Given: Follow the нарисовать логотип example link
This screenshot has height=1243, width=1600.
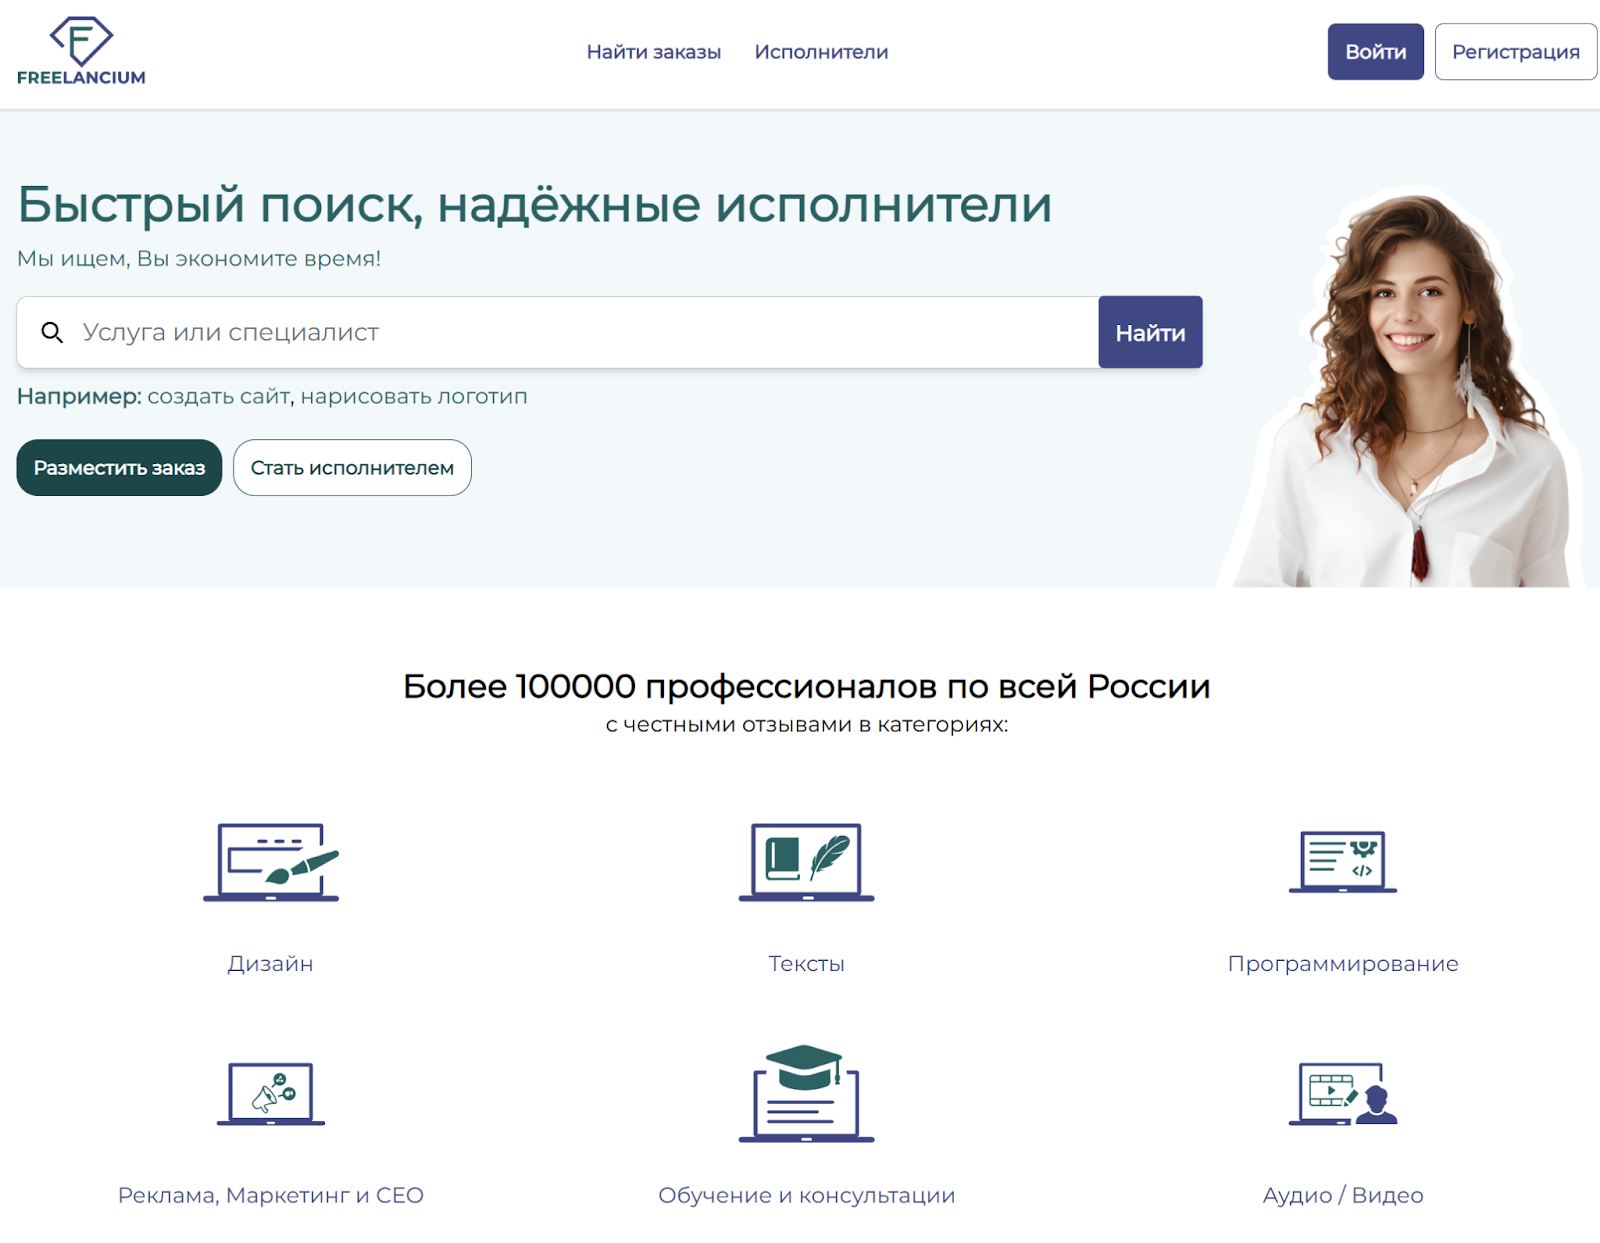Looking at the screenshot, I should pyautogui.click(x=413, y=396).
